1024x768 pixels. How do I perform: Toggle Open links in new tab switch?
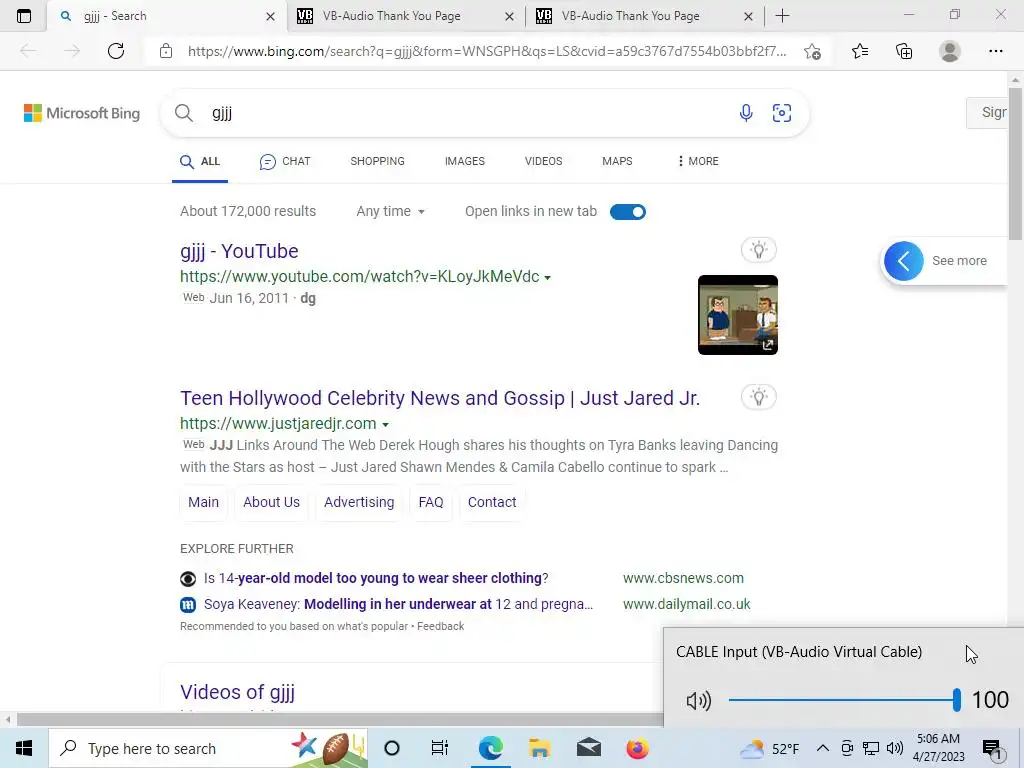(x=628, y=212)
